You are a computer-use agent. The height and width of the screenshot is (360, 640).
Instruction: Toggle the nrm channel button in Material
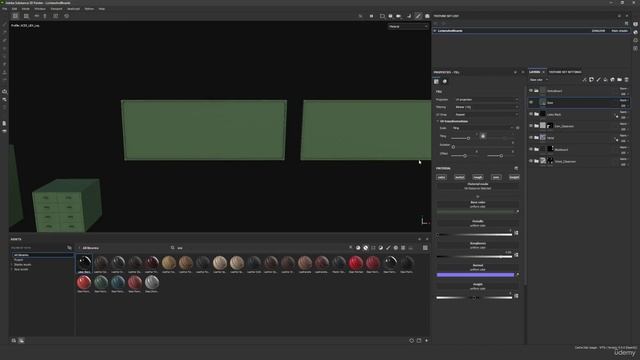tap(496, 177)
